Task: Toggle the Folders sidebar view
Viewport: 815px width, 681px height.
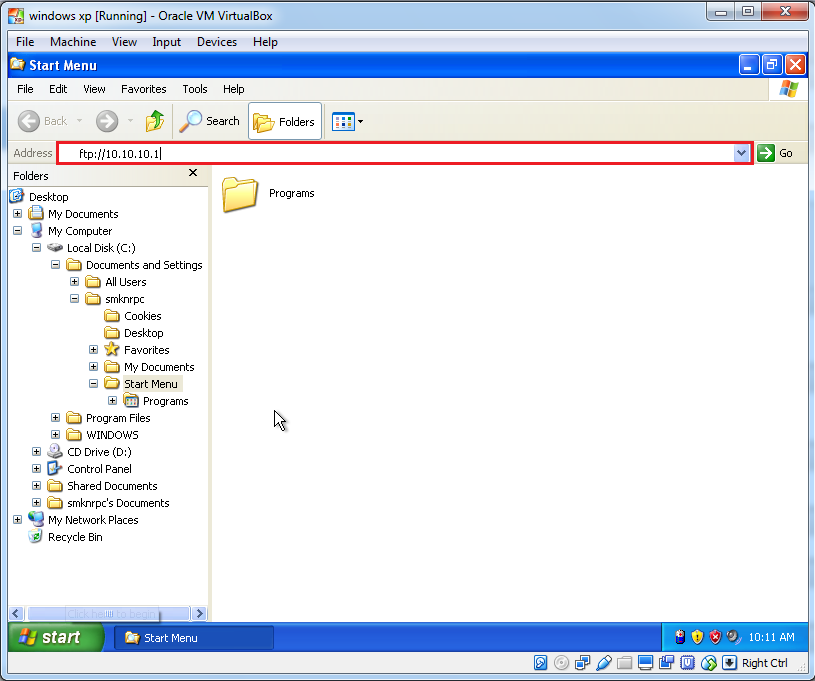Action: click(x=284, y=121)
